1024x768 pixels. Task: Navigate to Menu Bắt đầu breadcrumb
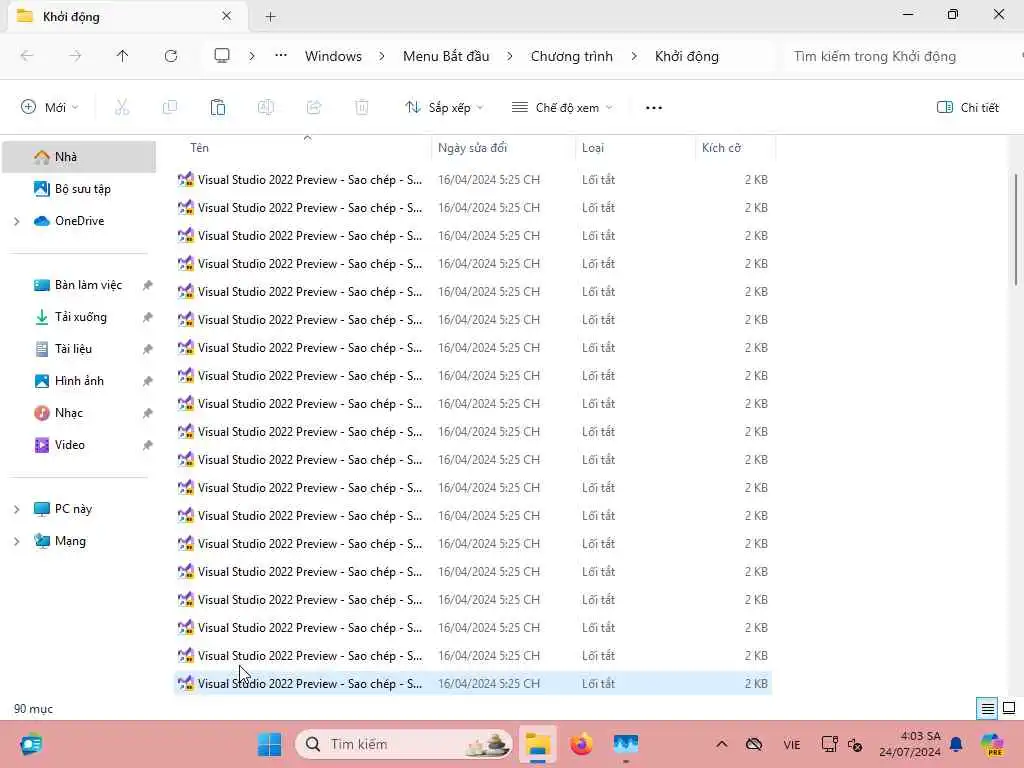tap(446, 56)
